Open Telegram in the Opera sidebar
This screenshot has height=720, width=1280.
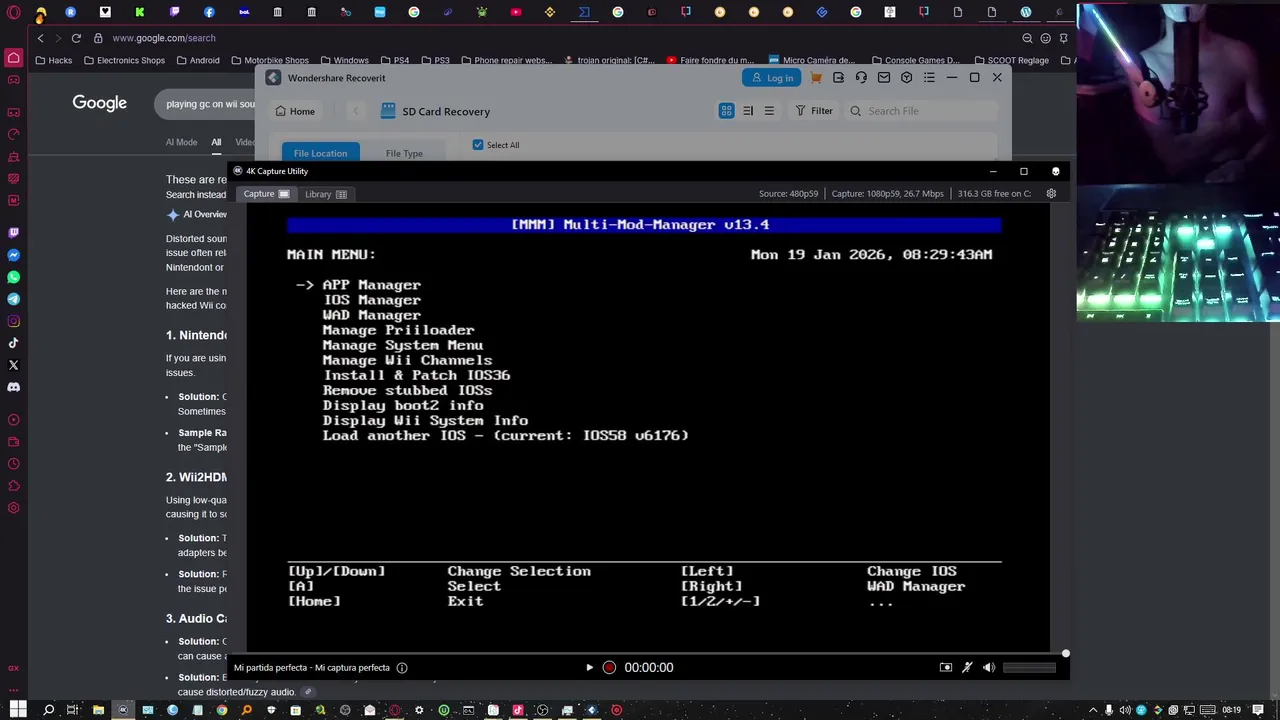13,299
